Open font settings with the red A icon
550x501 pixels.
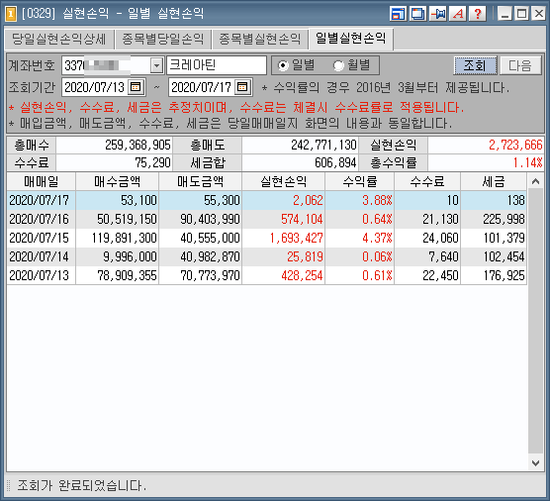tap(458, 14)
